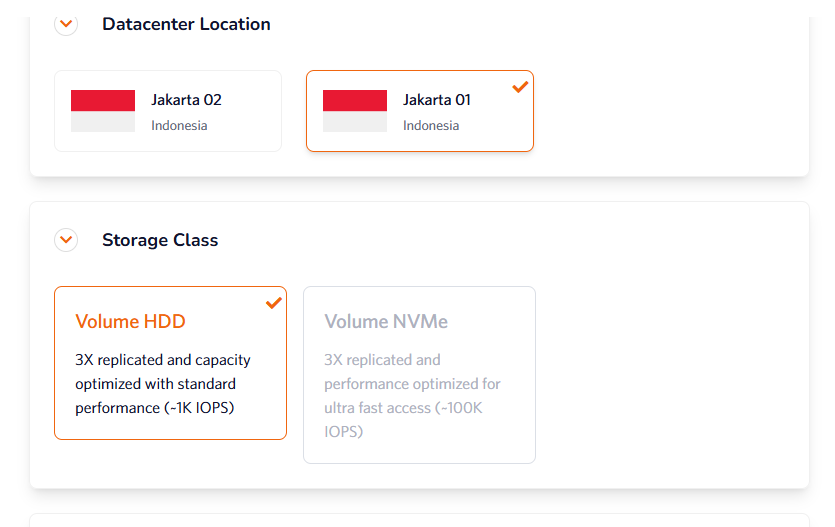Click the Jakarta 02 Indonesian flag icon

point(103,111)
